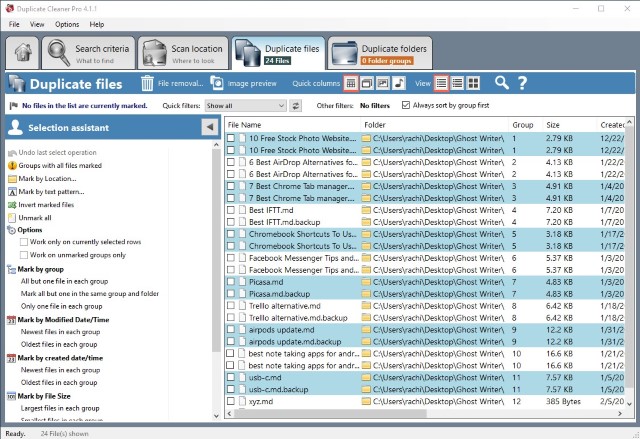This screenshot has height=439, width=640.
Task: Collapse Selection assistant with arrow button
Action: pos(210,127)
